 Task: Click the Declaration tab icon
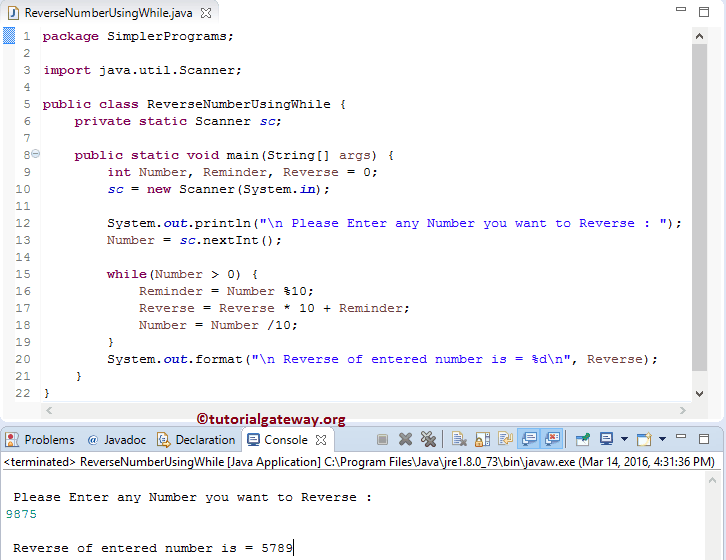pyautogui.click(x=163, y=440)
